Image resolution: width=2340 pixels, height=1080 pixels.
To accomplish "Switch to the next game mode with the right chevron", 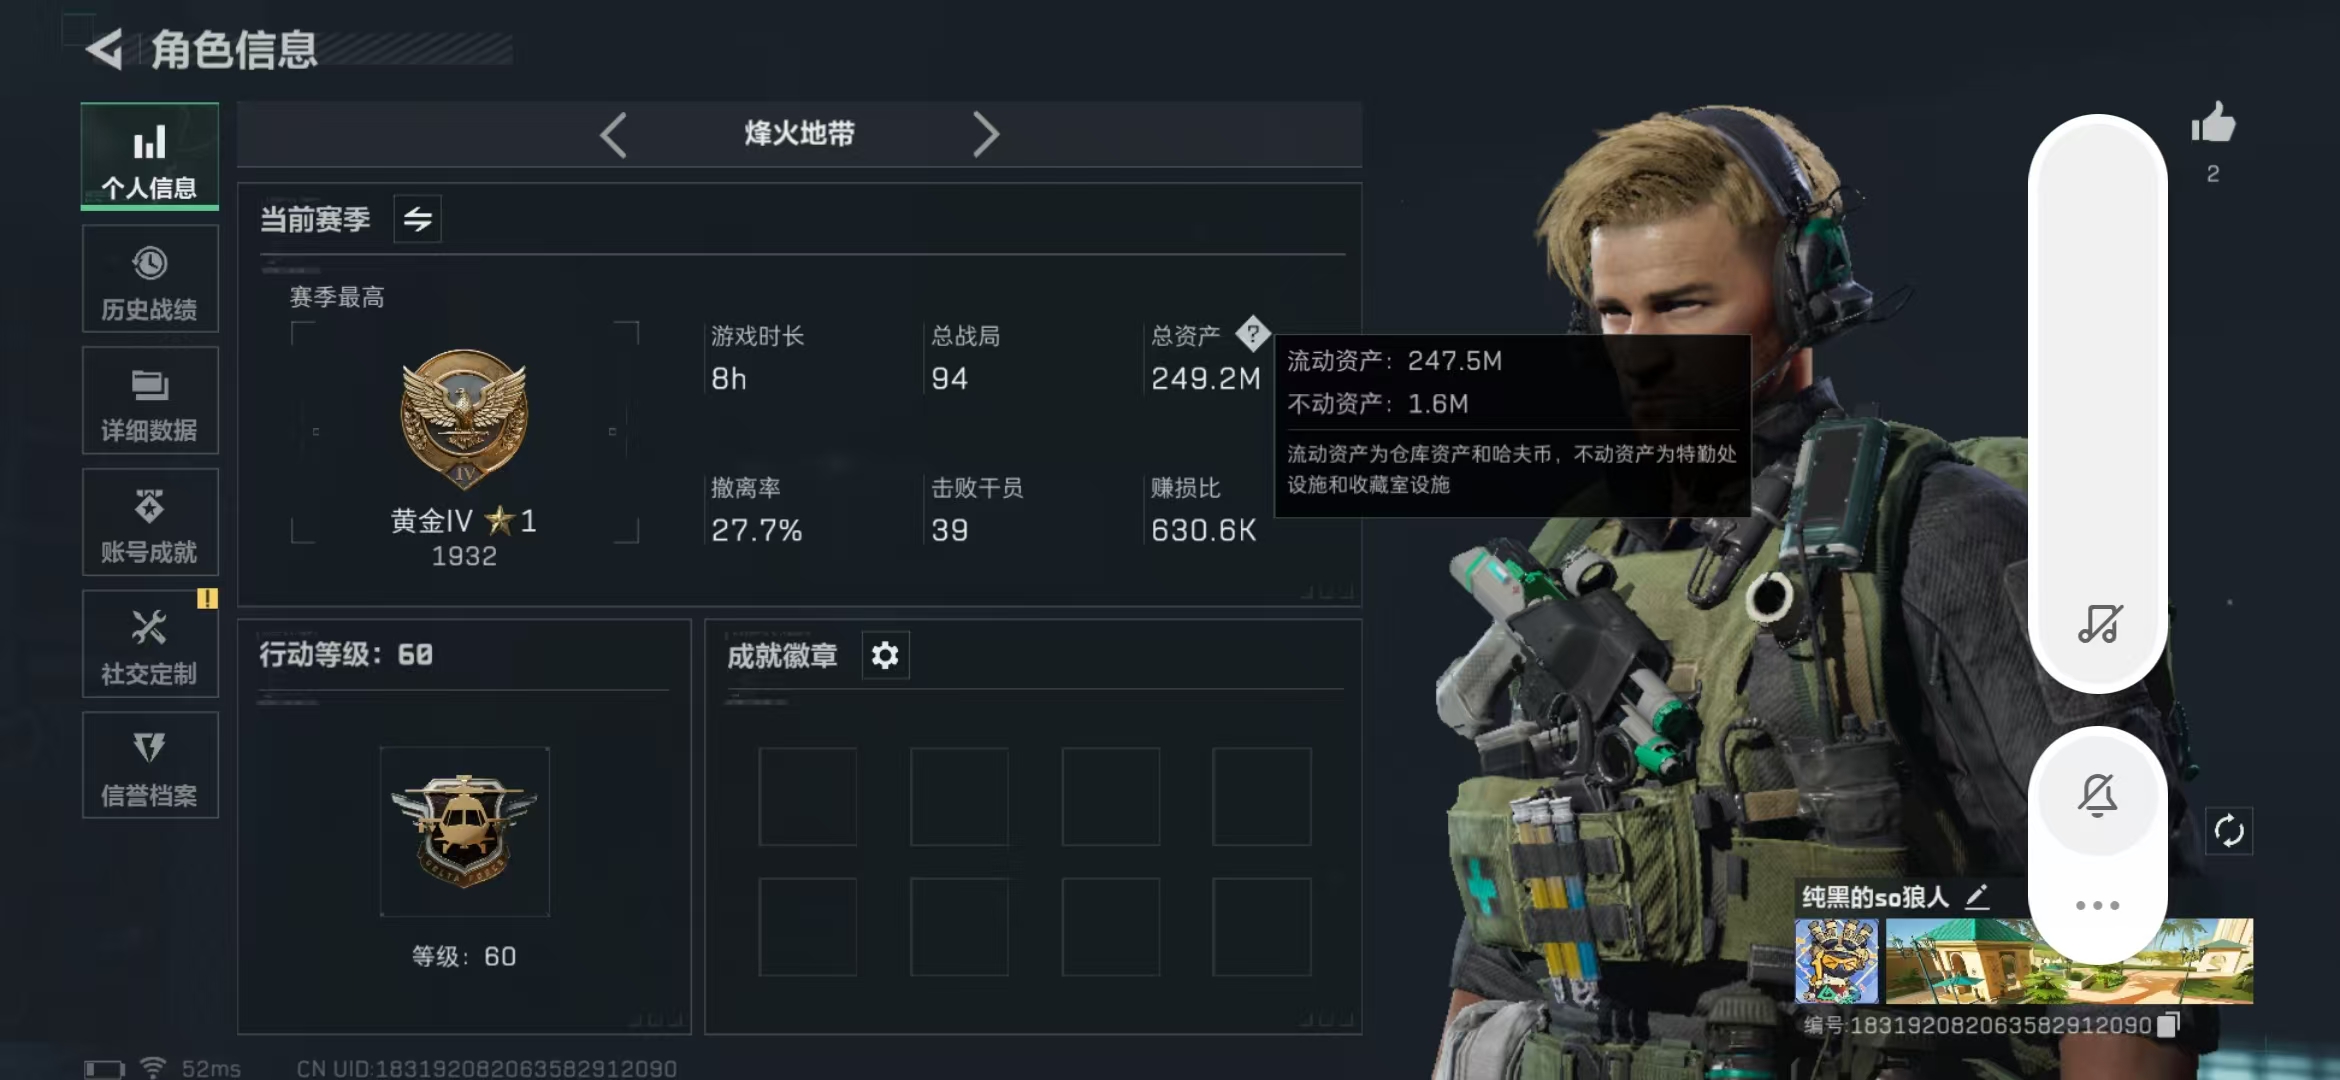I will 986,134.
